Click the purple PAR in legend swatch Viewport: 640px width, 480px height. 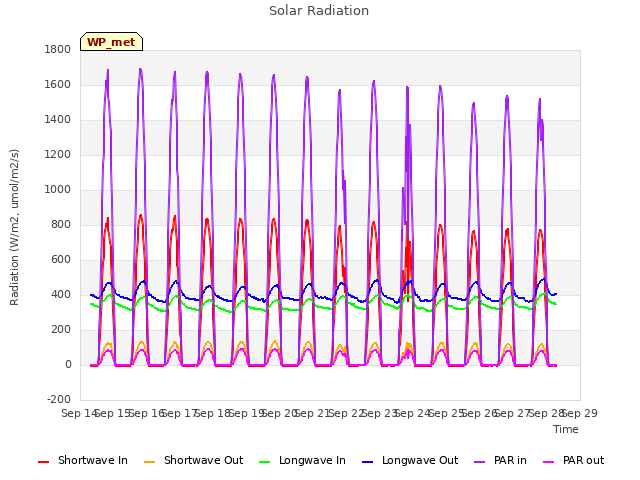pyautogui.click(x=480, y=462)
